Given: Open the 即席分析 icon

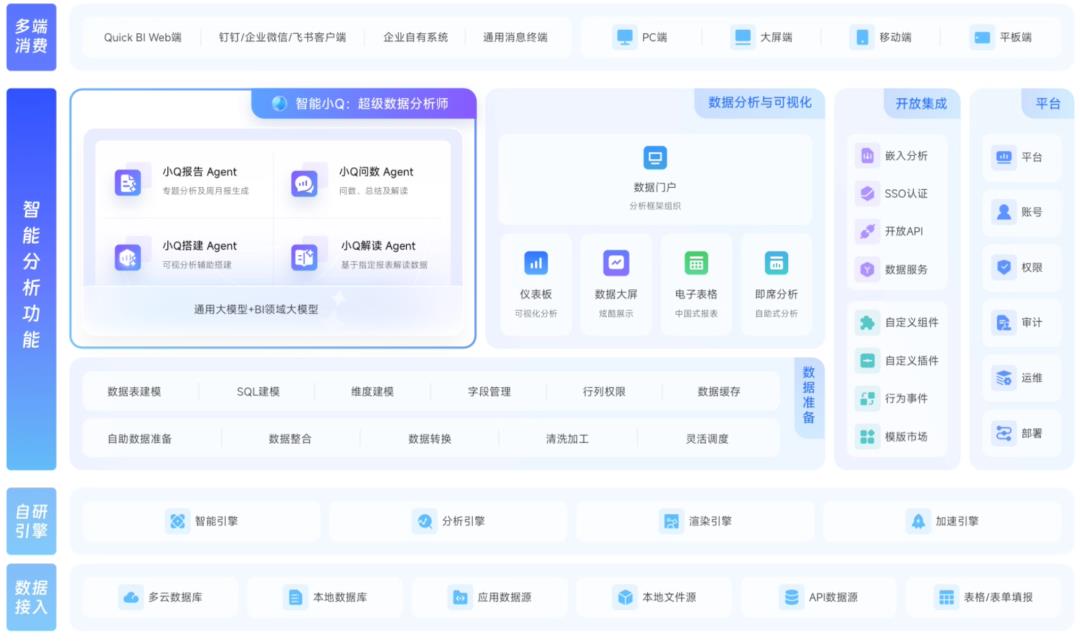Looking at the screenshot, I should pos(776,263).
